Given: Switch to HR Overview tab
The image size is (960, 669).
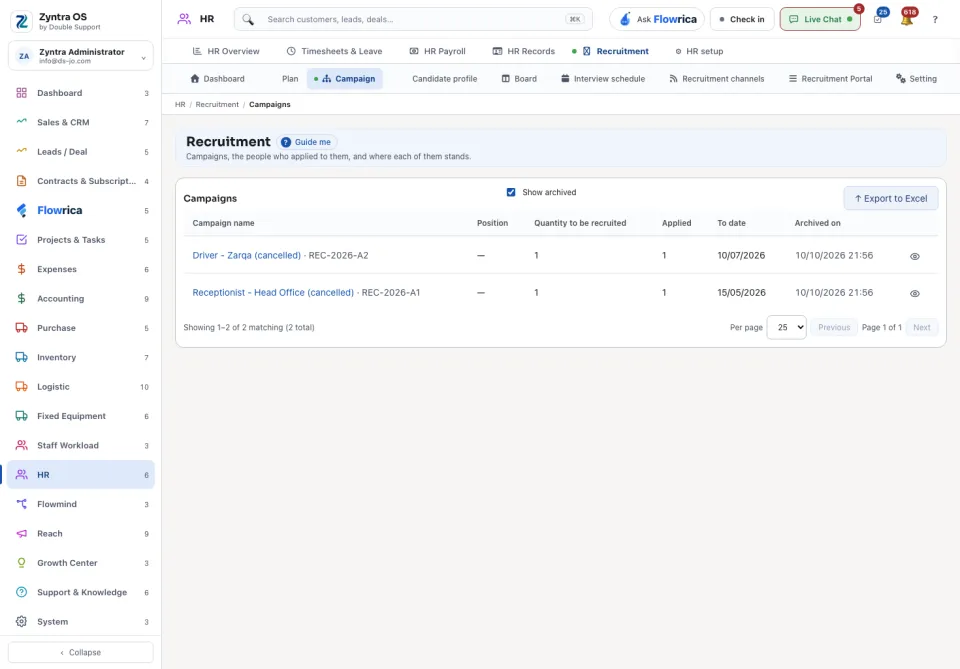Looking at the screenshot, I should (226, 51).
